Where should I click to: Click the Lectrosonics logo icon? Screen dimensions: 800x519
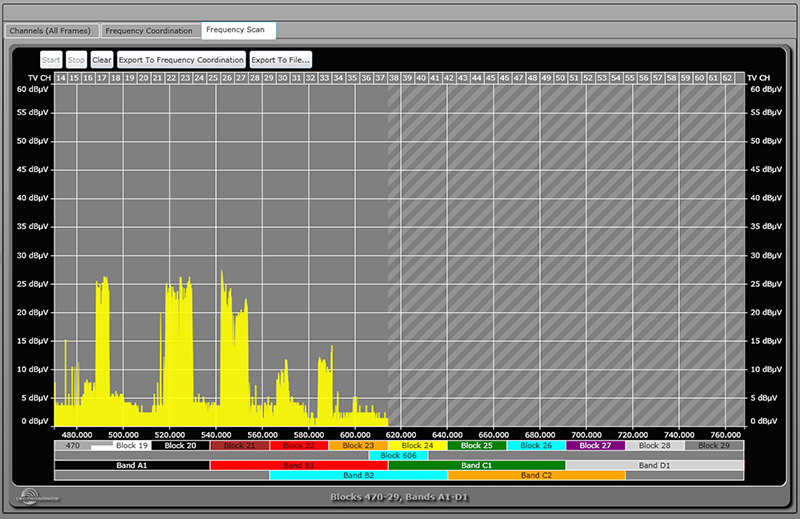[x=38, y=495]
